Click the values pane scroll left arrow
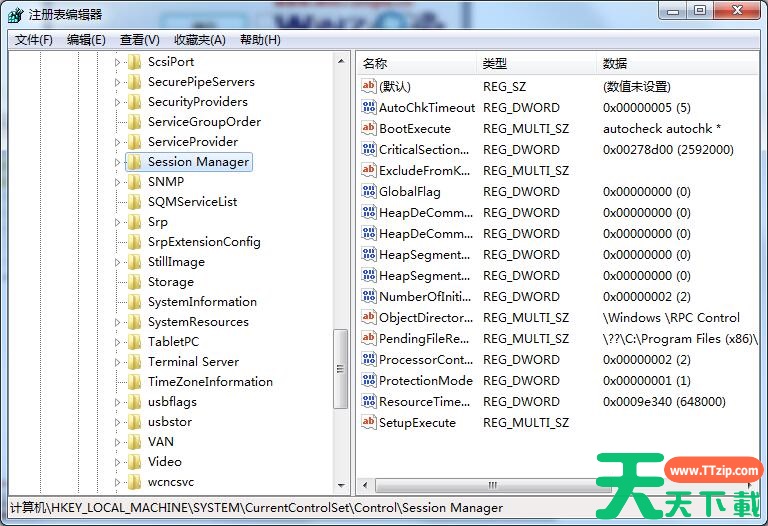Image resolution: width=768 pixels, height=526 pixels. (x=365, y=485)
